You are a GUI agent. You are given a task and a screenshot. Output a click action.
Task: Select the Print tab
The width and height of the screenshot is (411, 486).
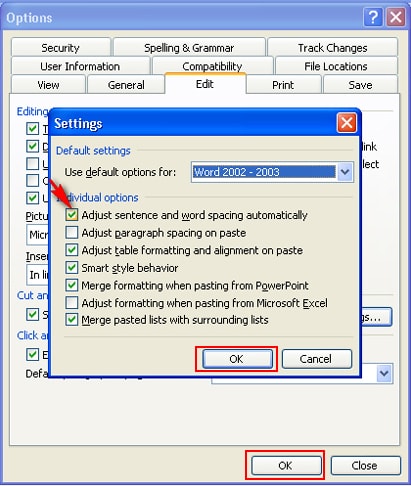(x=283, y=85)
